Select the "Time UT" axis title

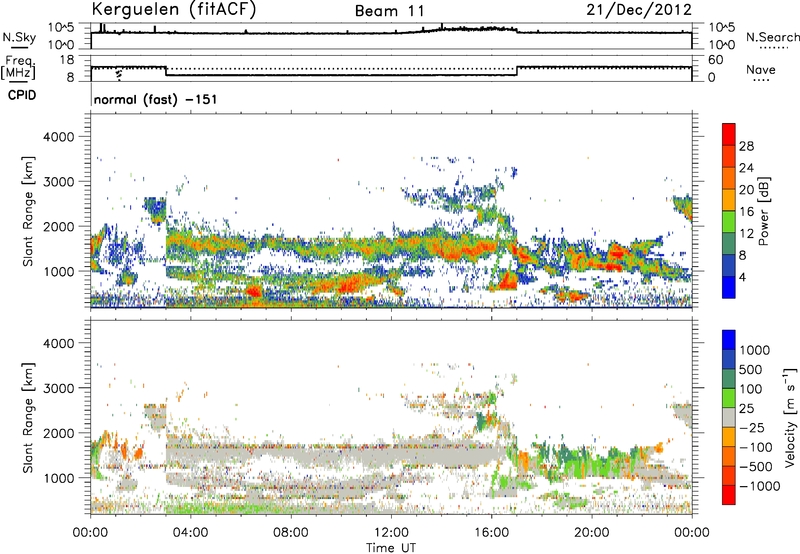tap(391, 548)
